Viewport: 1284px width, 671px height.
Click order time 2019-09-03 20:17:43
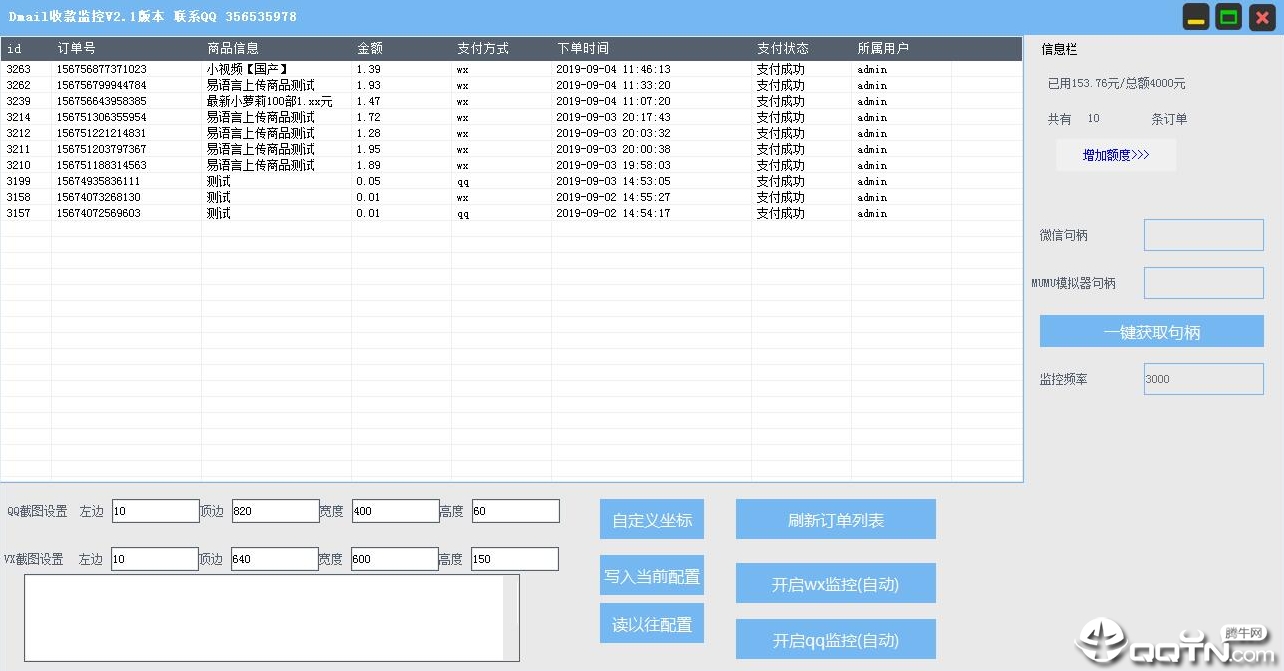[x=613, y=117]
